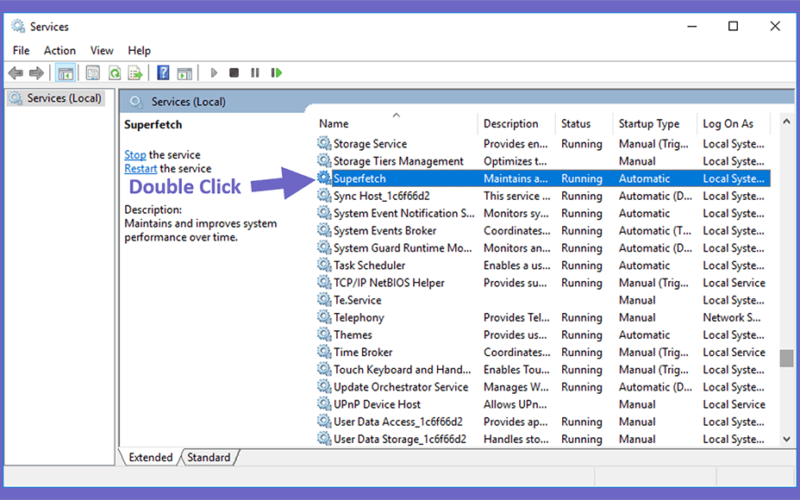Open the Help menu
Screen dimensions: 800x500
139,51
